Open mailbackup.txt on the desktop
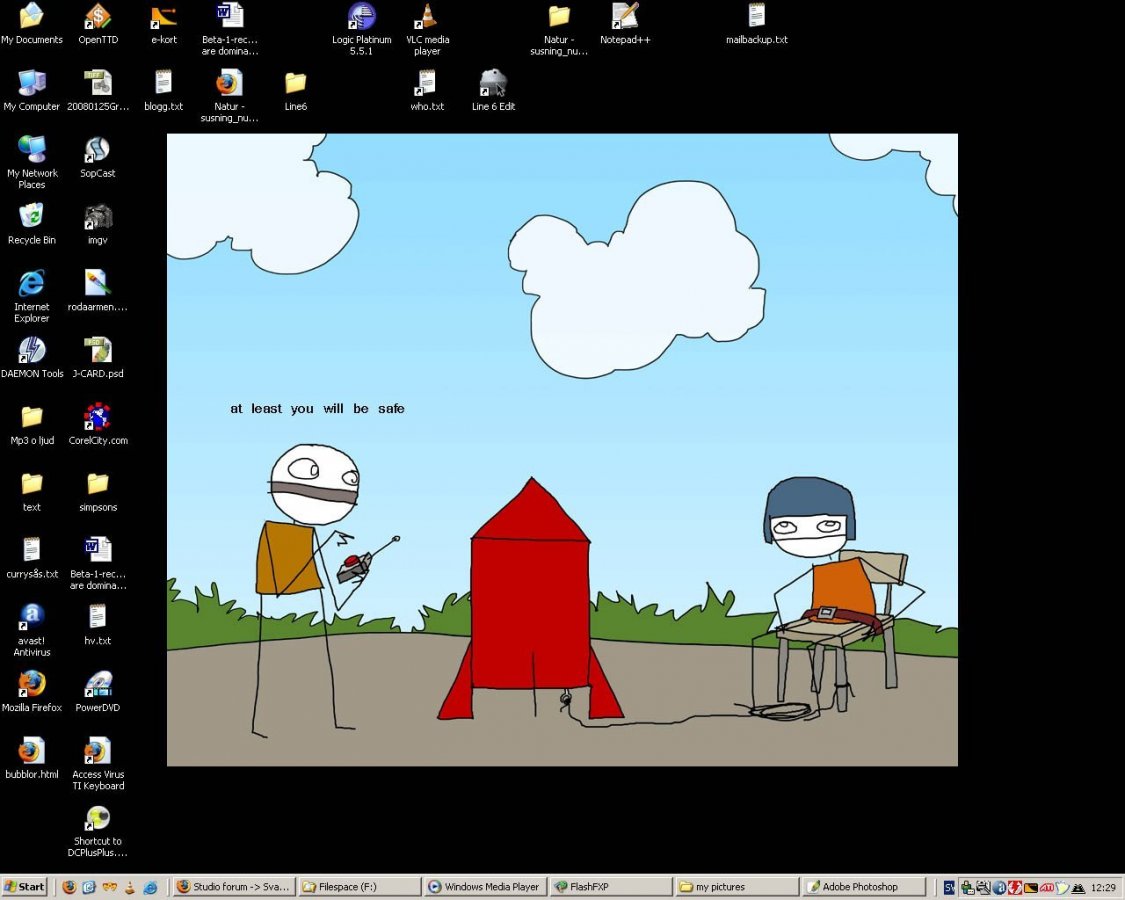Screen dimensions: 1125x900 tap(757, 17)
